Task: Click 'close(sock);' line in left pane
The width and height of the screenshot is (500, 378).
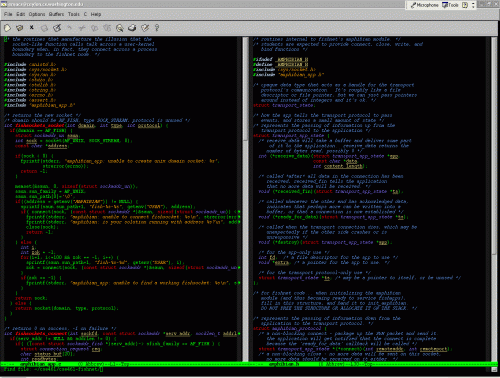Action: 42,227
